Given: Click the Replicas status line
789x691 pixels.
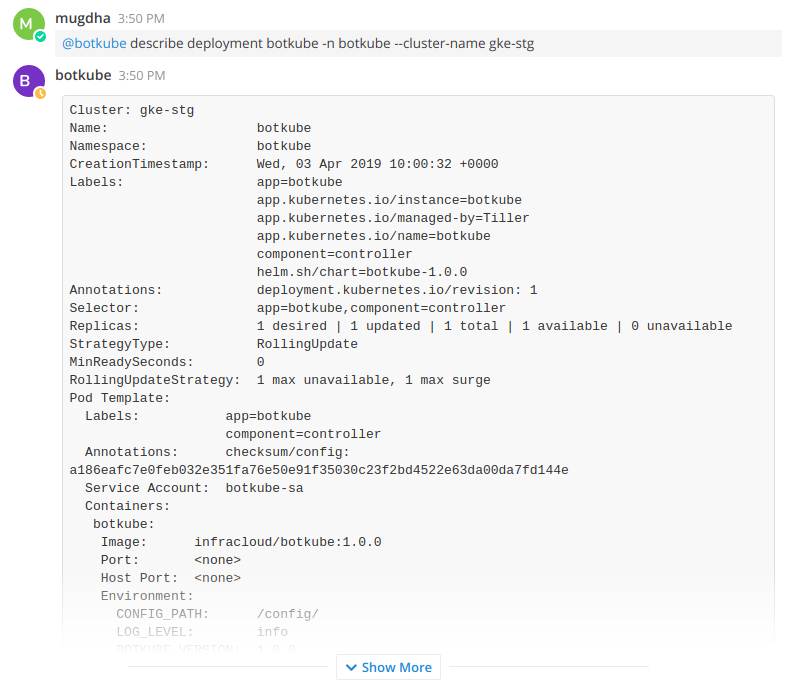Looking at the screenshot, I should 494,326.
